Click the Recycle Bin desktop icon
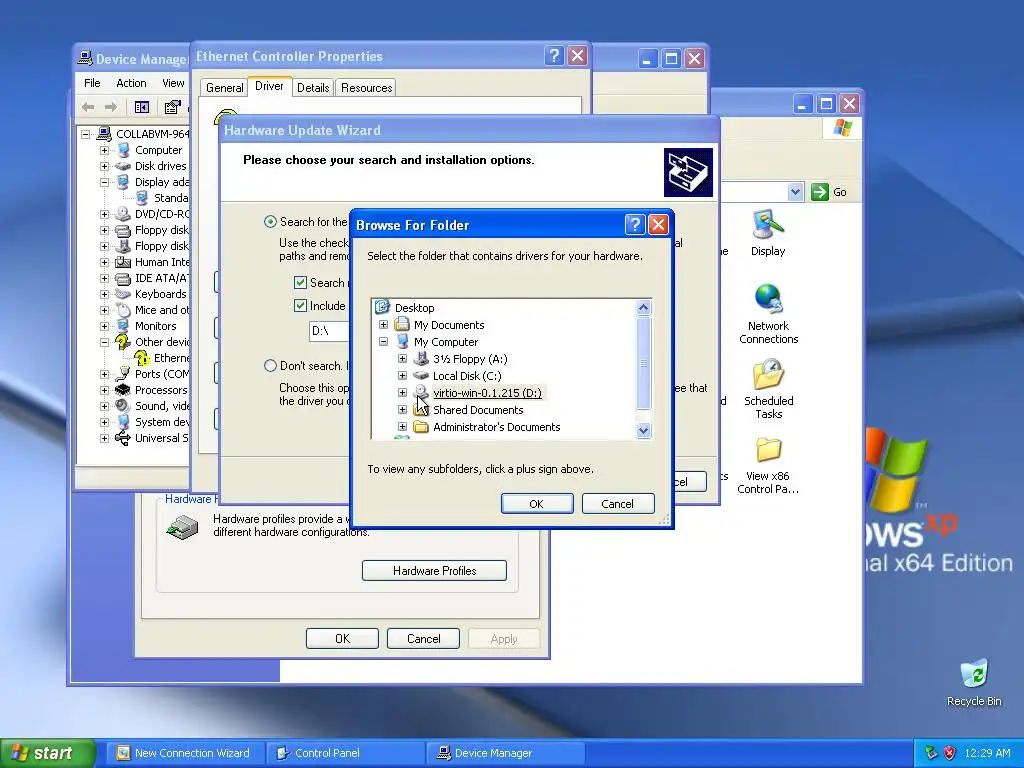Screen dimensions: 1024x768 [x=974, y=675]
